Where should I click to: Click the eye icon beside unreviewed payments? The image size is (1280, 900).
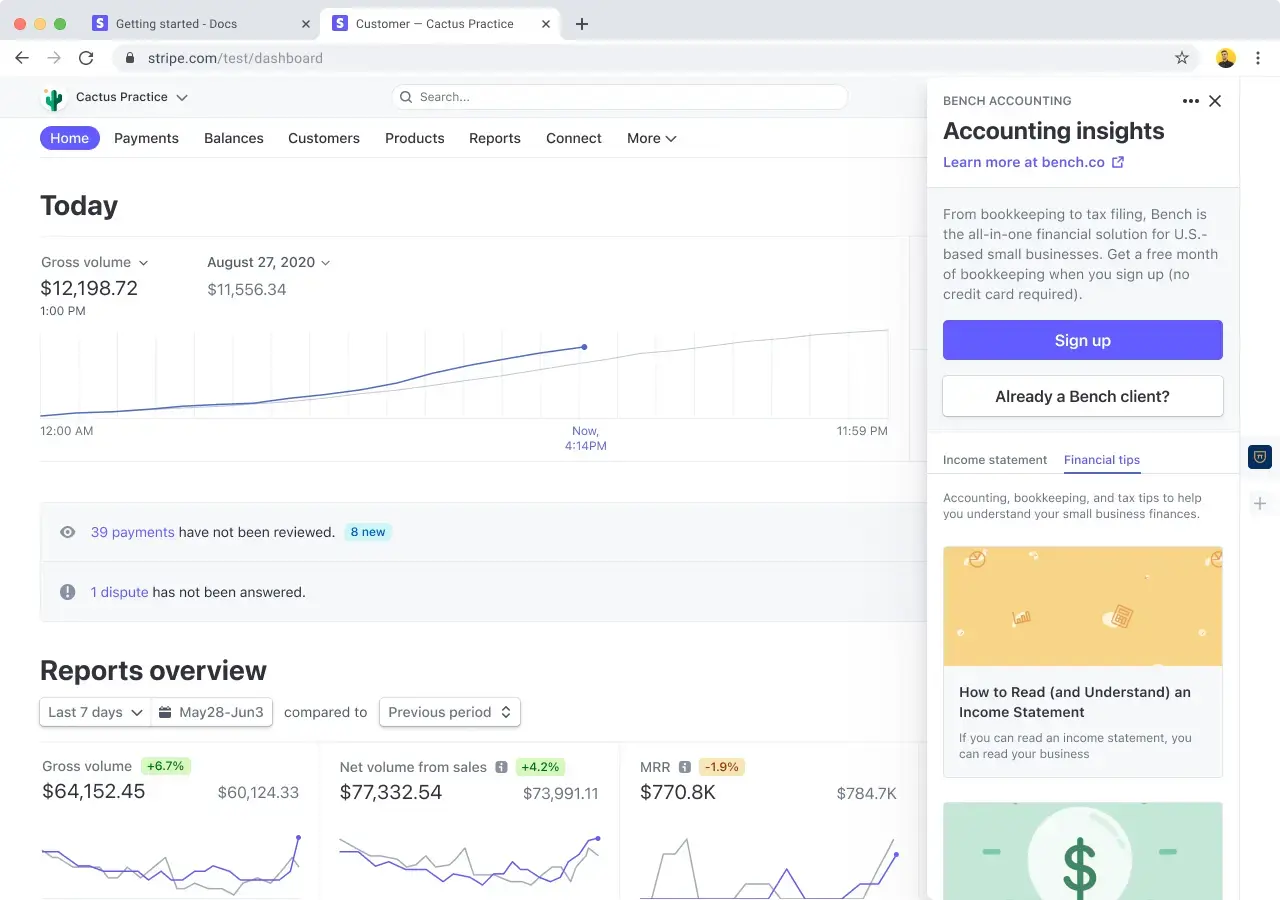pyautogui.click(x=68, y=532)
